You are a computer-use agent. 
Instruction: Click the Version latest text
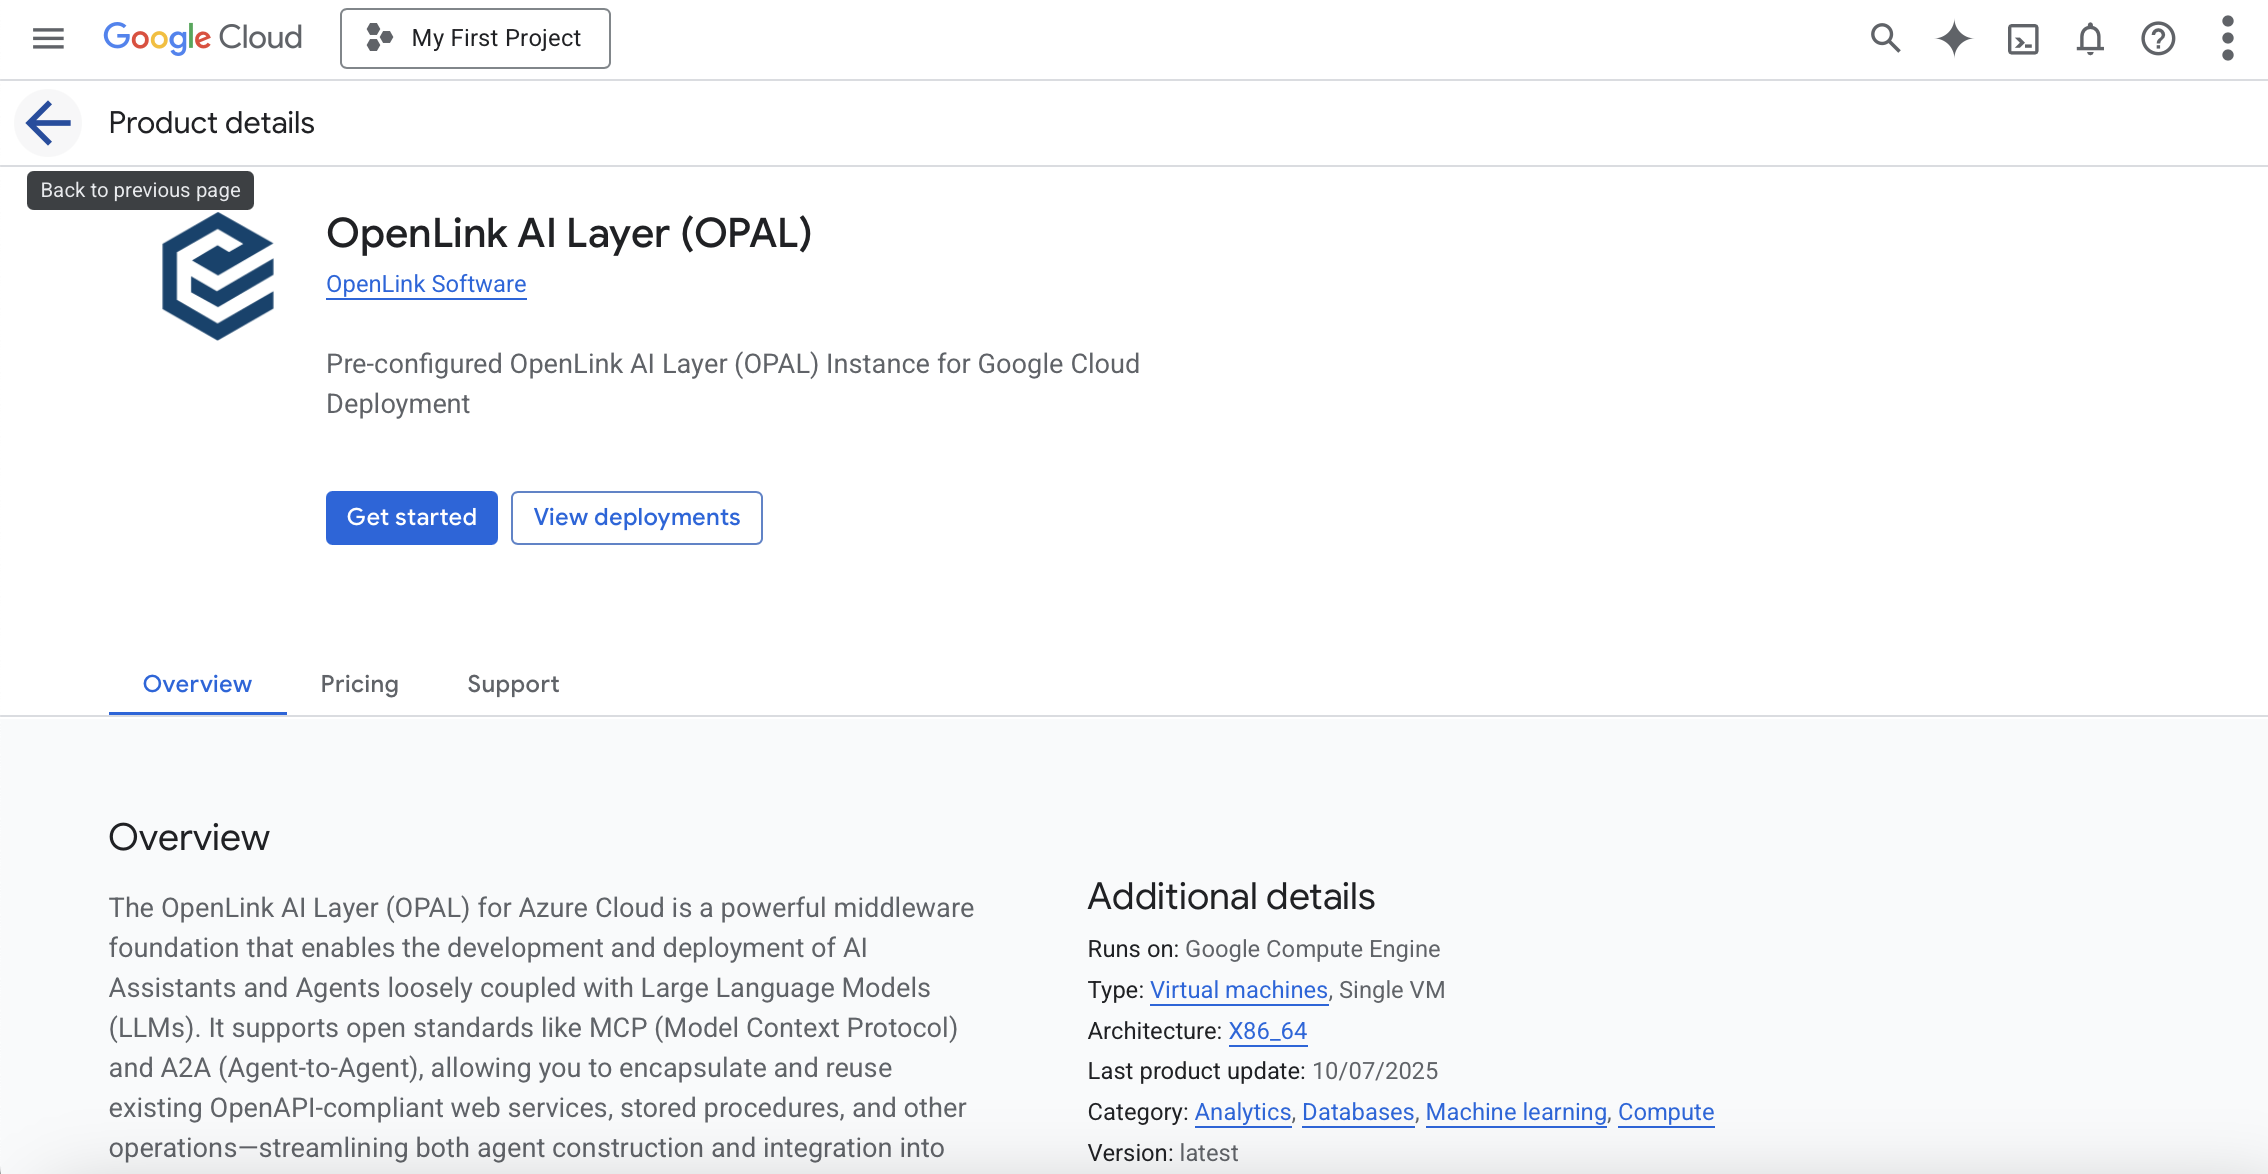coord(1163,1153)
